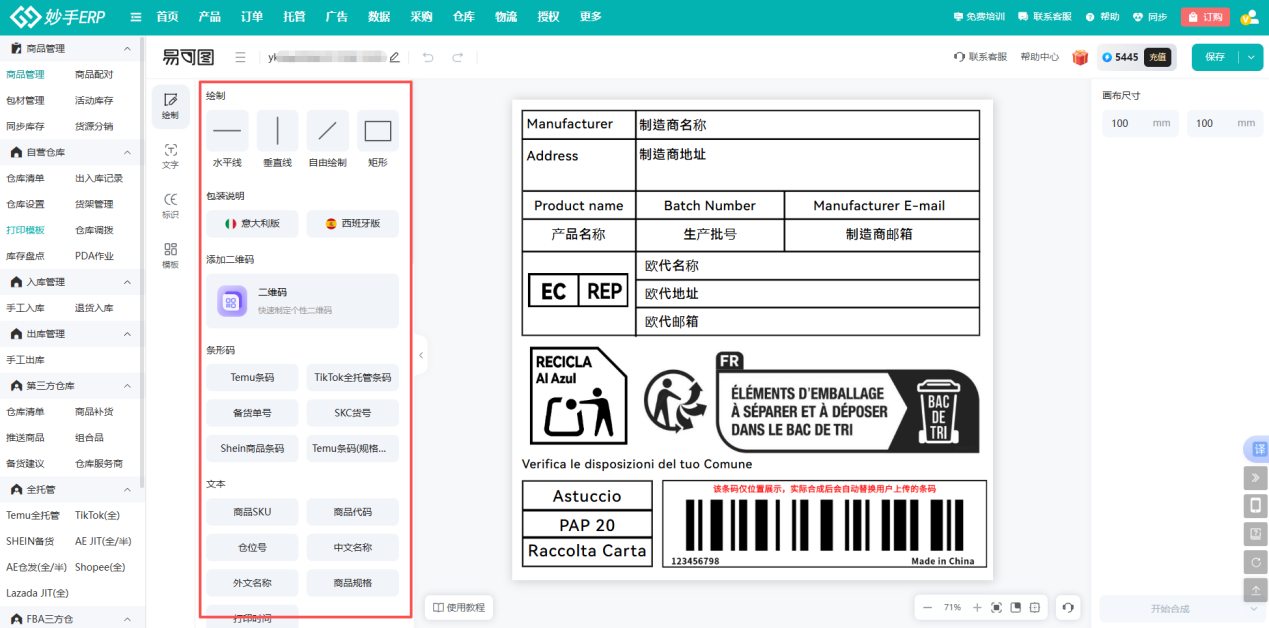
Task: Collapse the 商品管理 sidebar section
Action: [127, 48]
